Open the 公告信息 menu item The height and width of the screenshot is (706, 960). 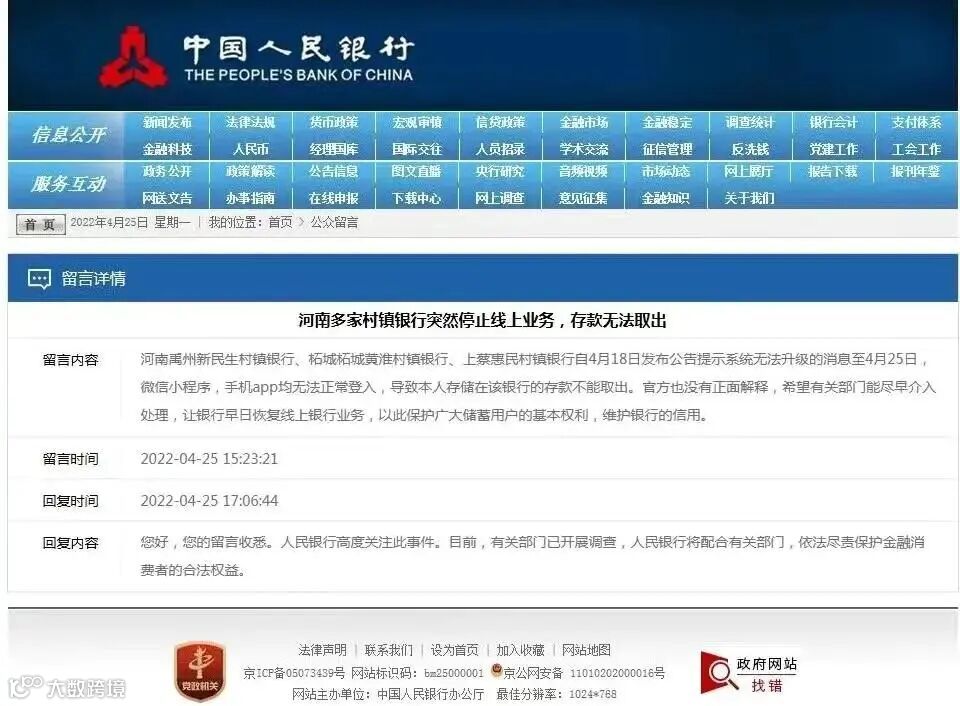pyautogui.click(x=334, y=171)
